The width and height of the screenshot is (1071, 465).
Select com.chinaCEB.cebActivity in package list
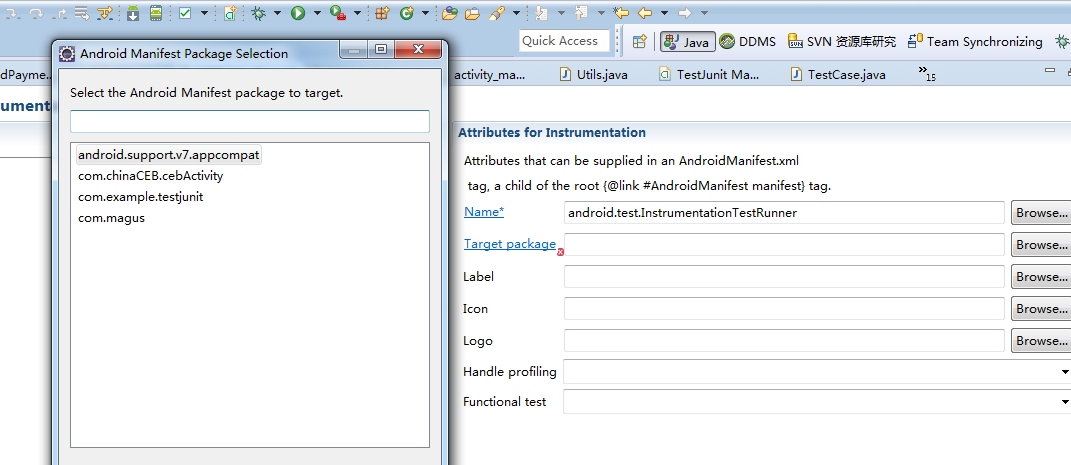point(150,176)
